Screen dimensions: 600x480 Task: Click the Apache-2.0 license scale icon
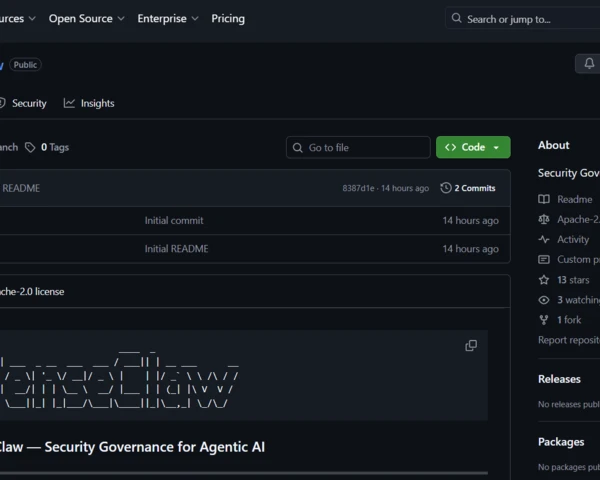544,220
